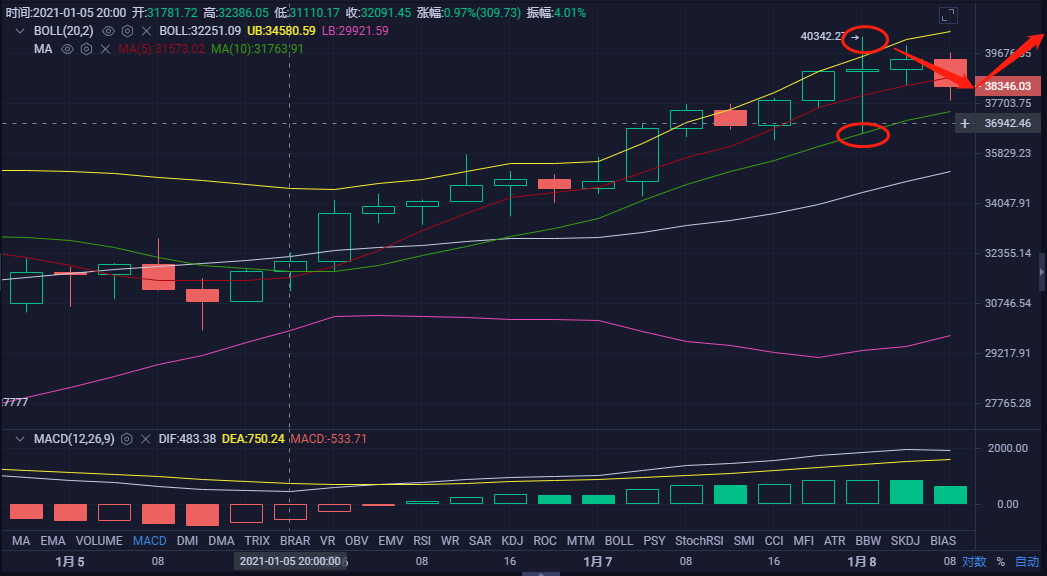Click the DEA:750.24 value
The image size is (1047, 576).
(x=253, y=439)
